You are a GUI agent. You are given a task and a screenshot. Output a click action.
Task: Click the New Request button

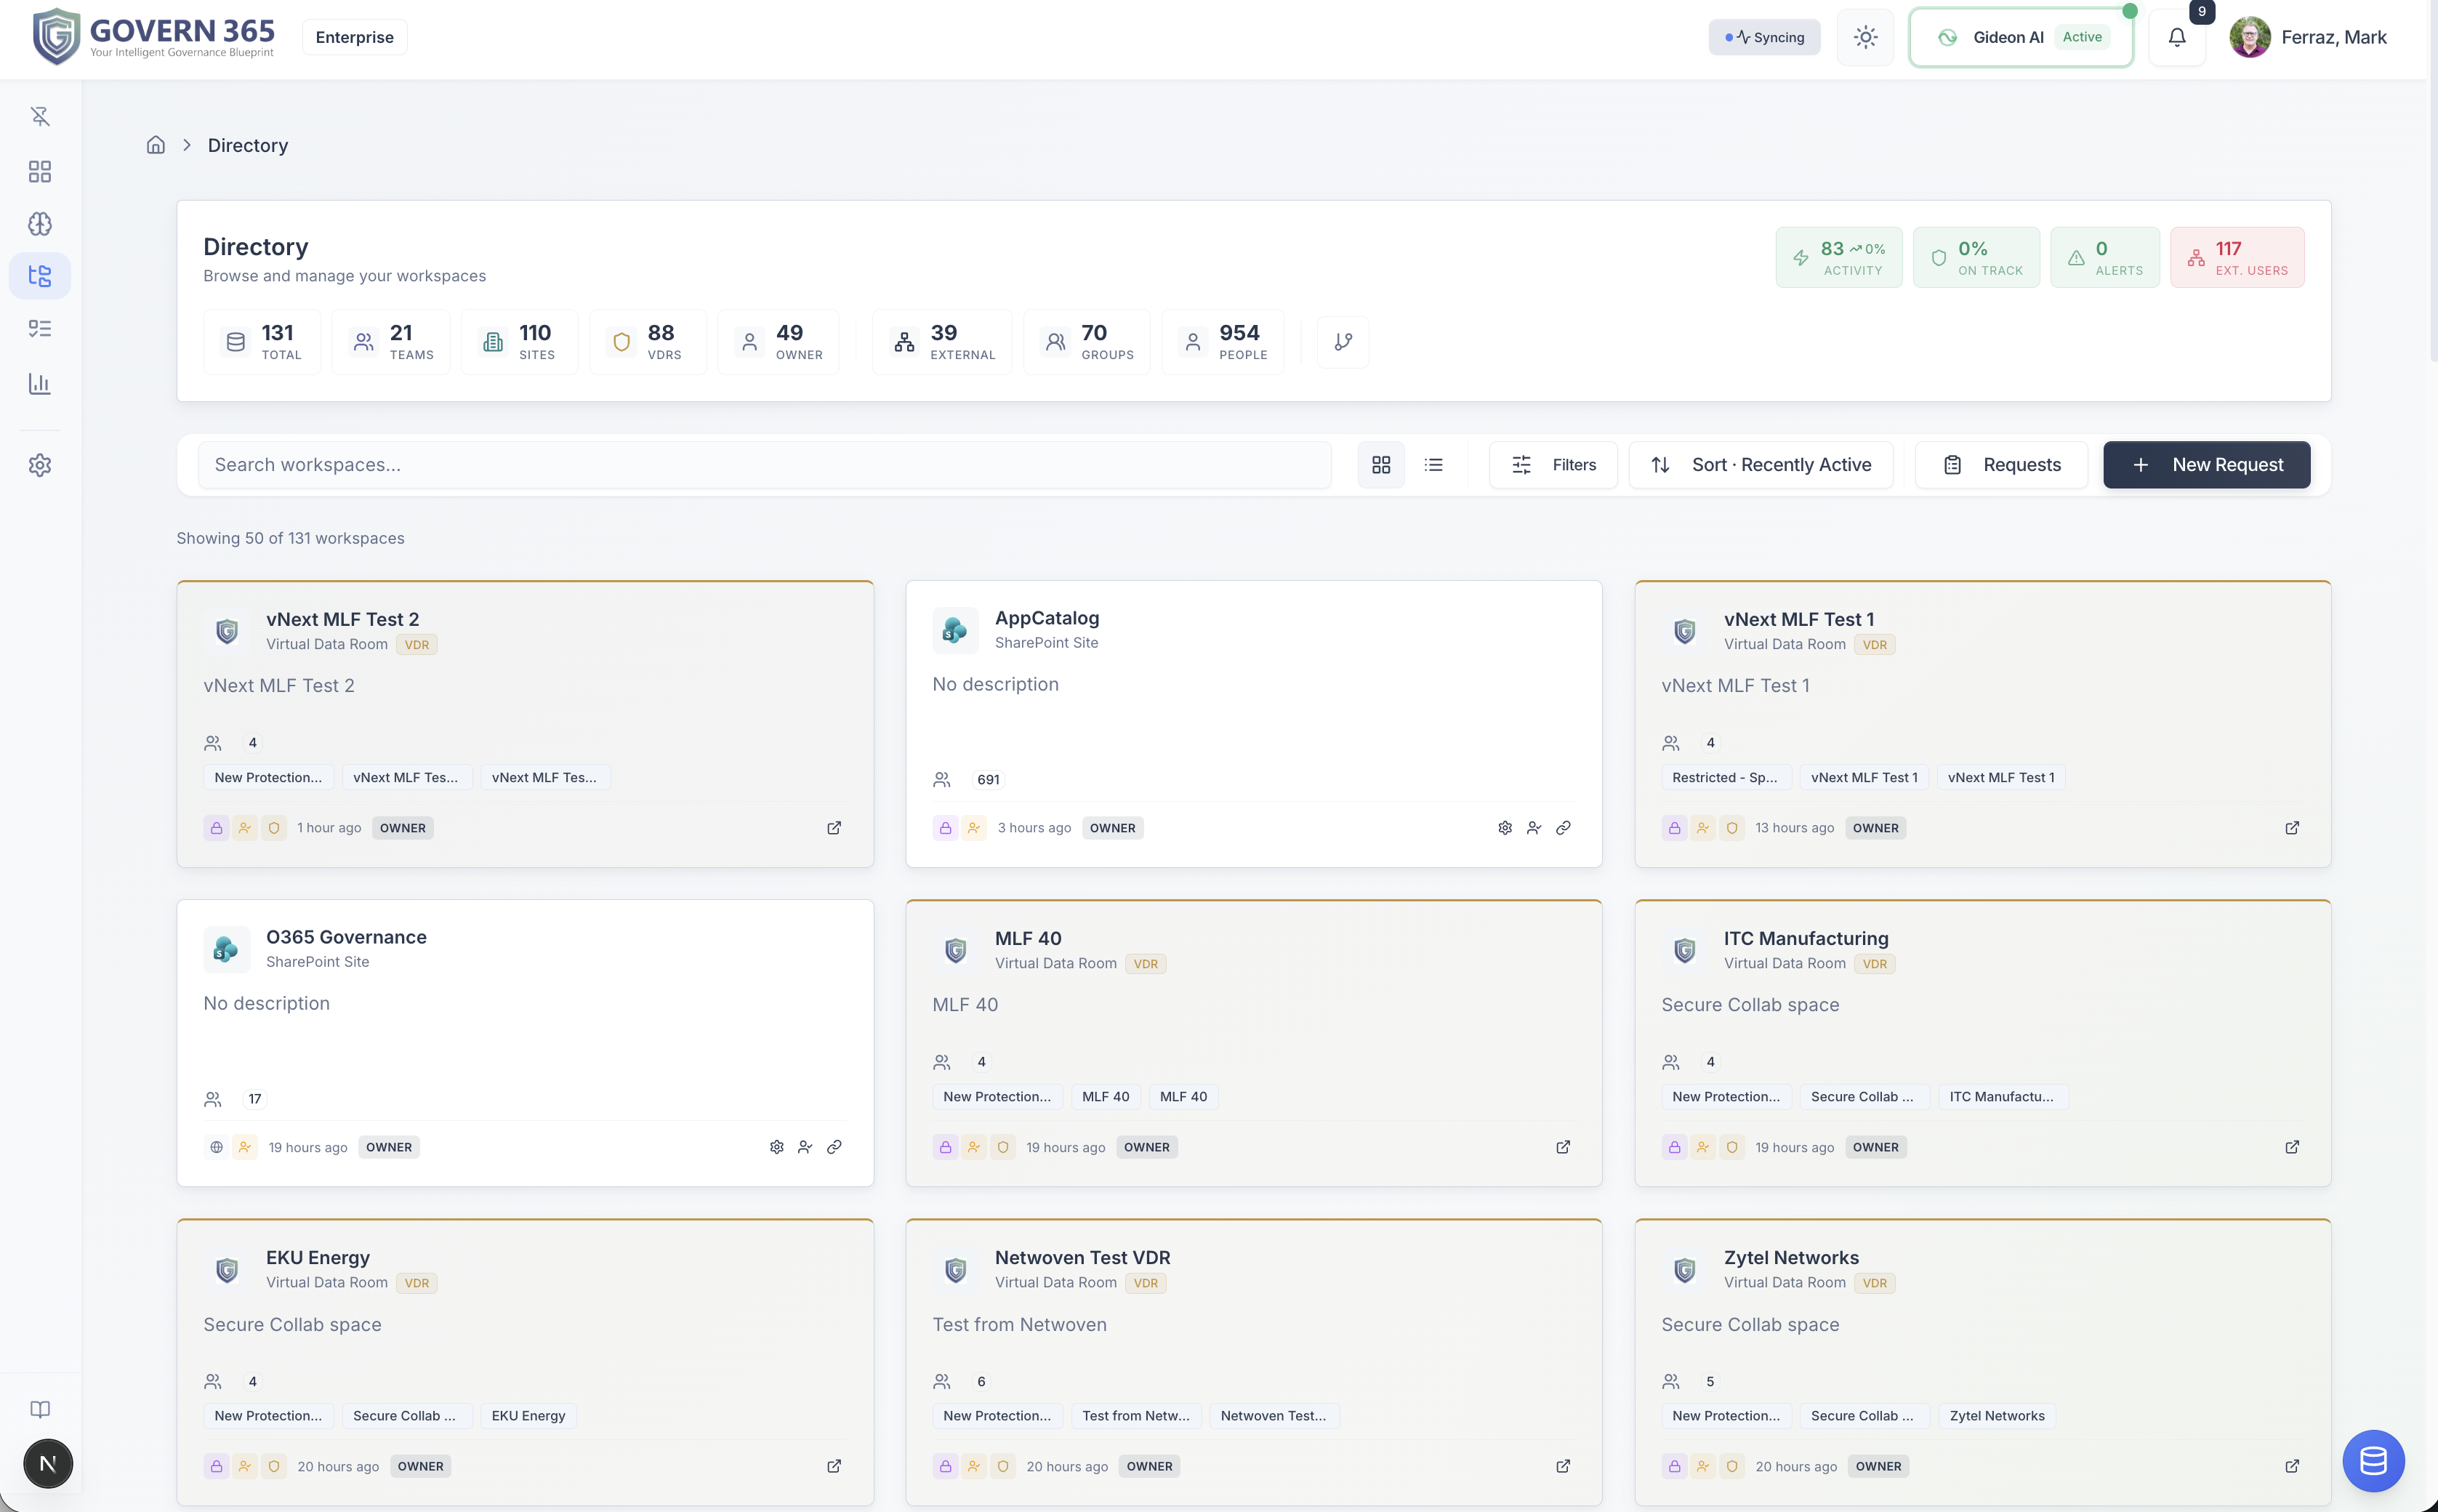pyautogui.click(x=2206, y=465)
